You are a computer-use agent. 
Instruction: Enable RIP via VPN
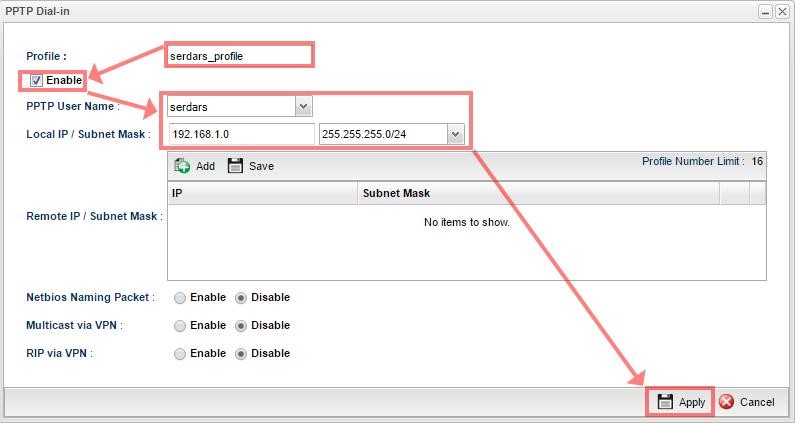click(180, 354)
